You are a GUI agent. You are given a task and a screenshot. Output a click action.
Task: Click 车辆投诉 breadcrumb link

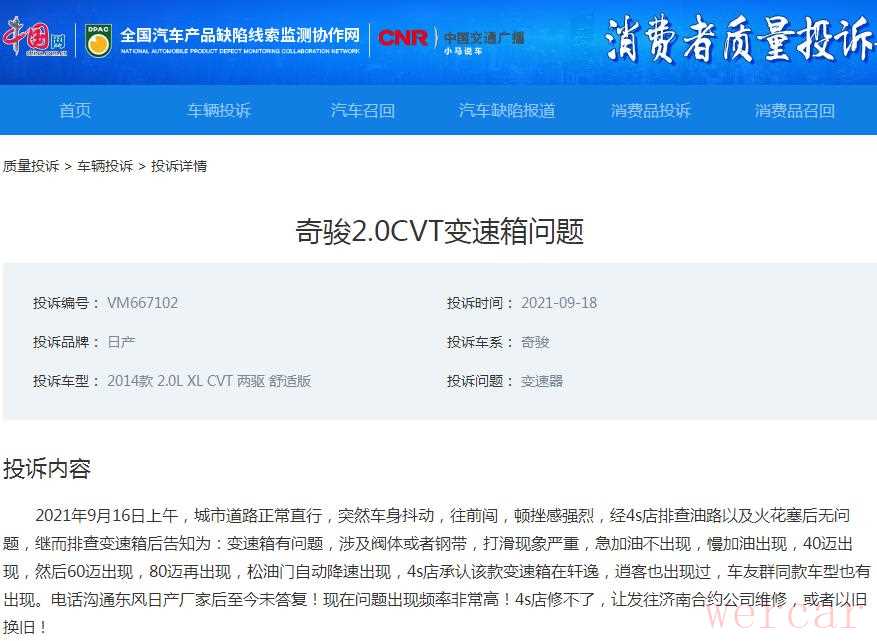click(x=105, y=166)
